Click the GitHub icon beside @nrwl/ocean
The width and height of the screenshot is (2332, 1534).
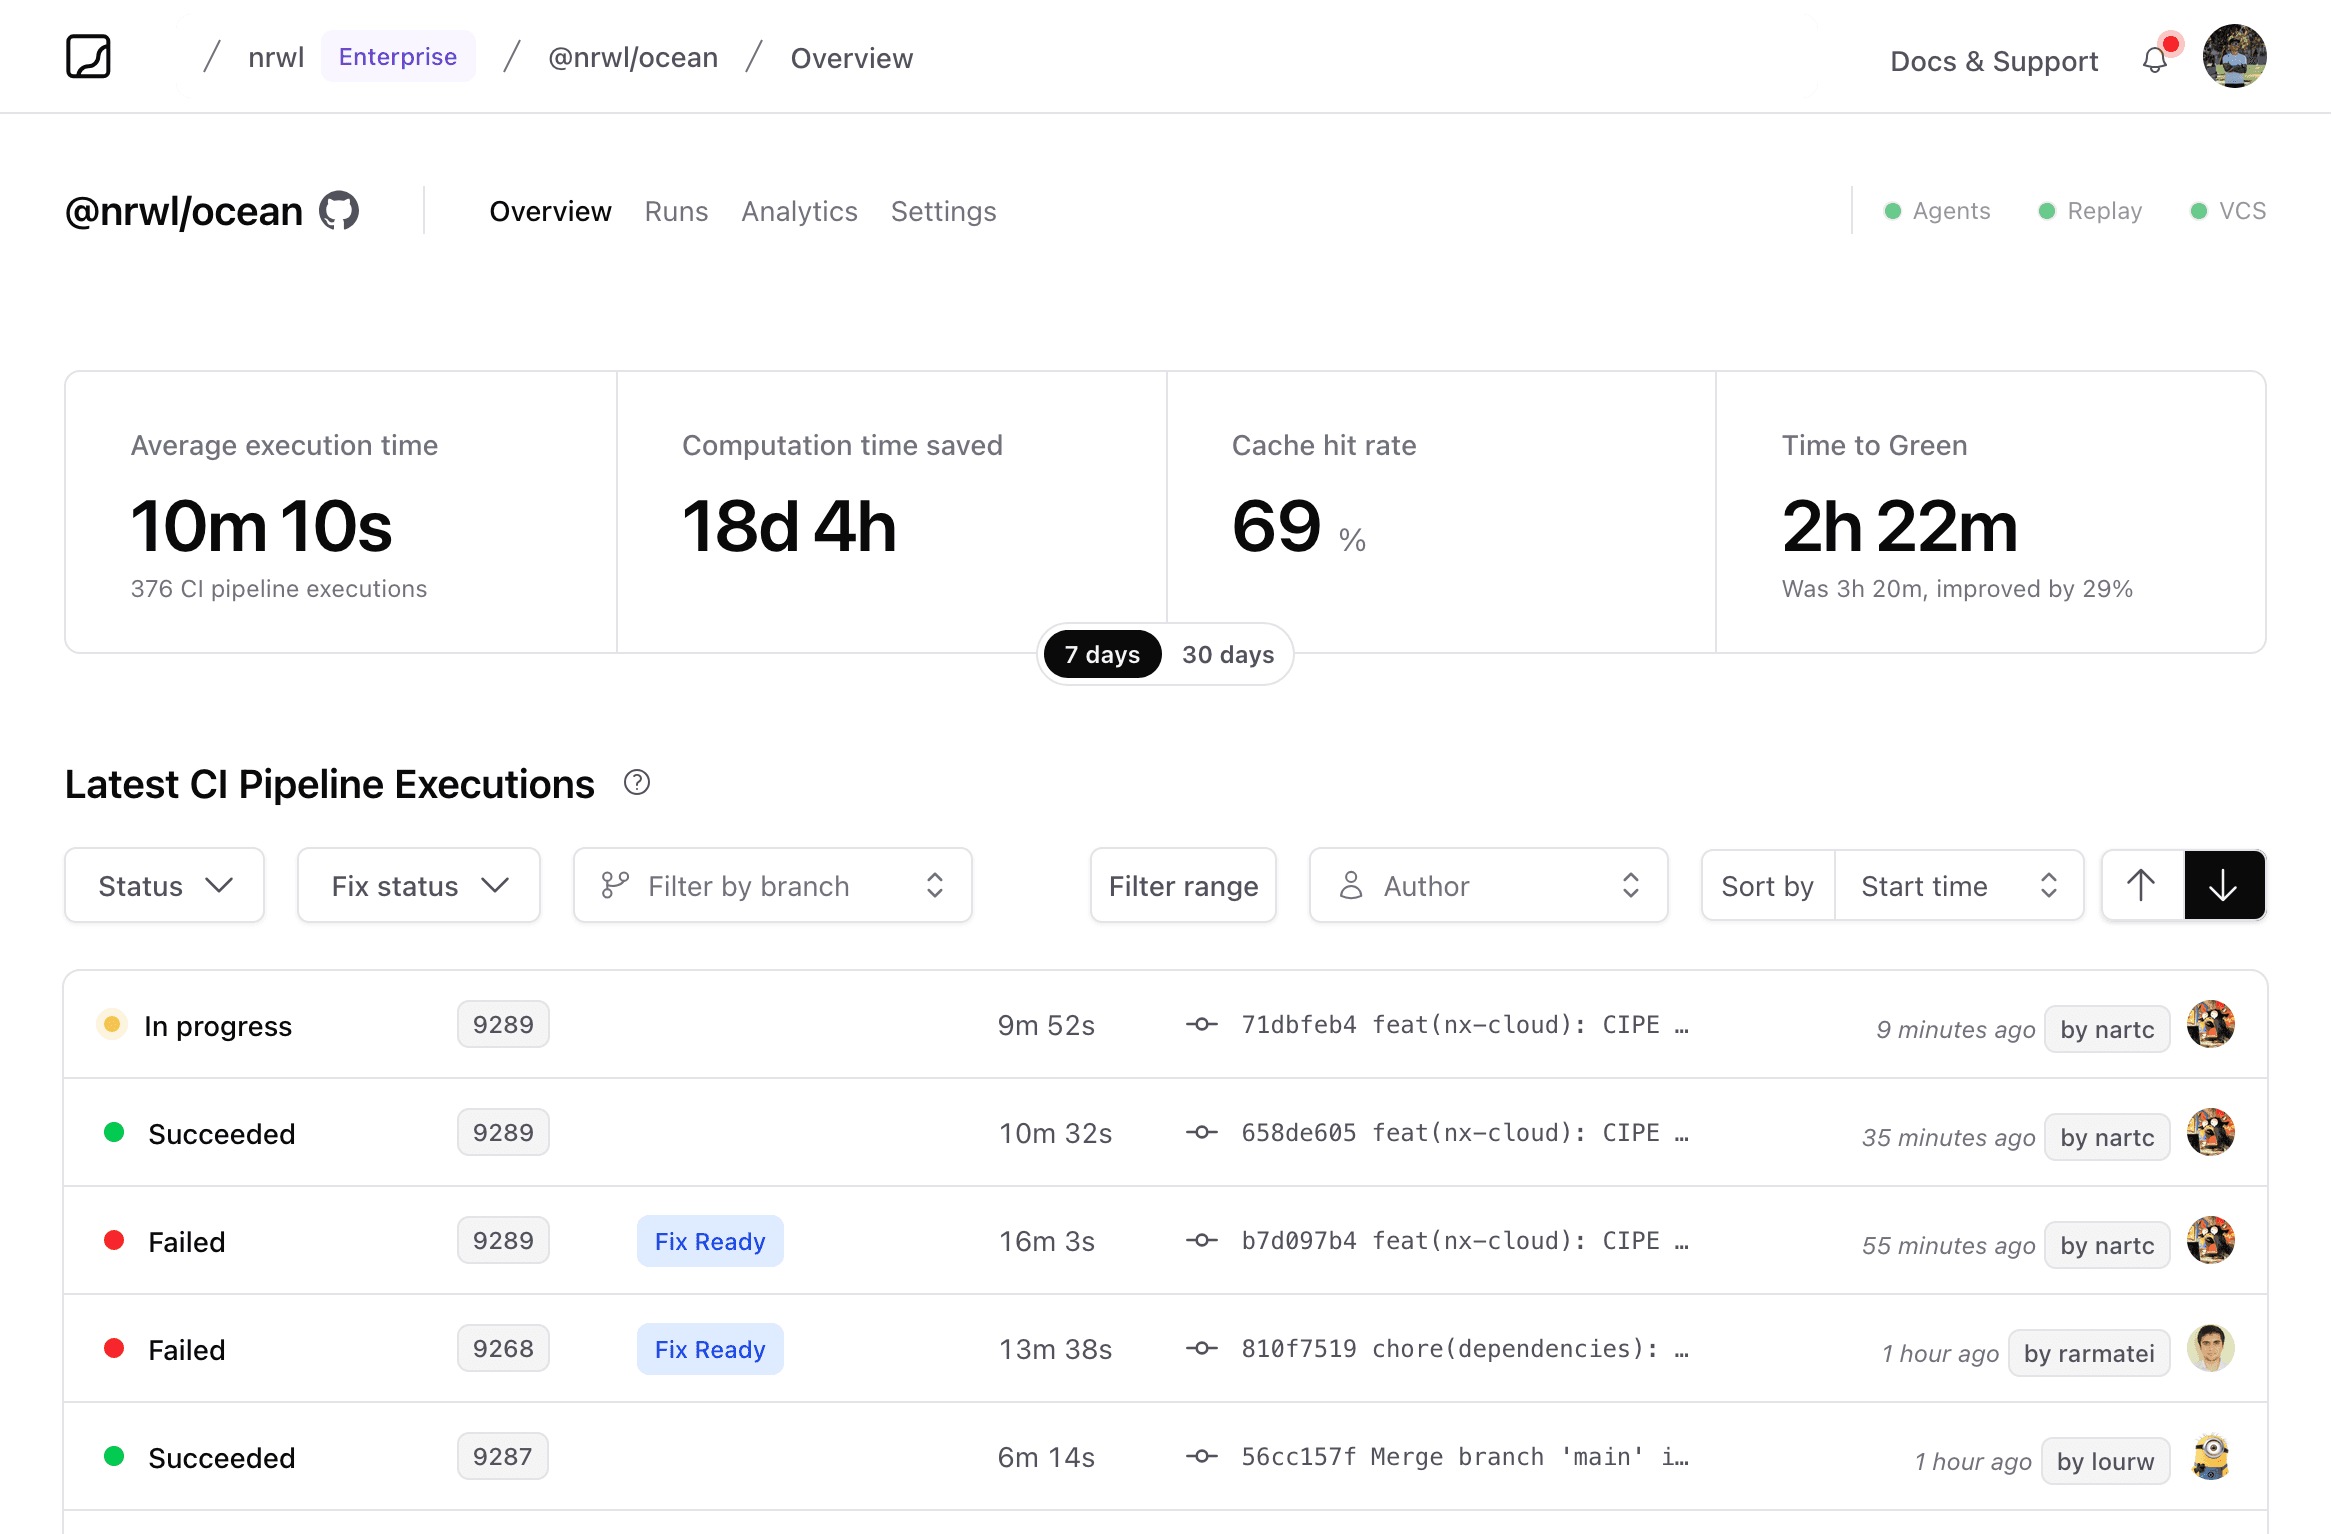pyautogui.click(x=339, y=211)
